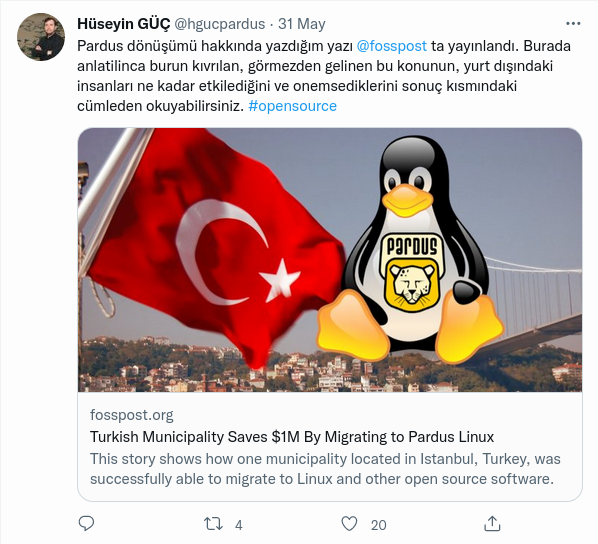This screenshot has height=544, width=598.
Task: Click the 31 May timestamp
Action: (x=302, y=24)
